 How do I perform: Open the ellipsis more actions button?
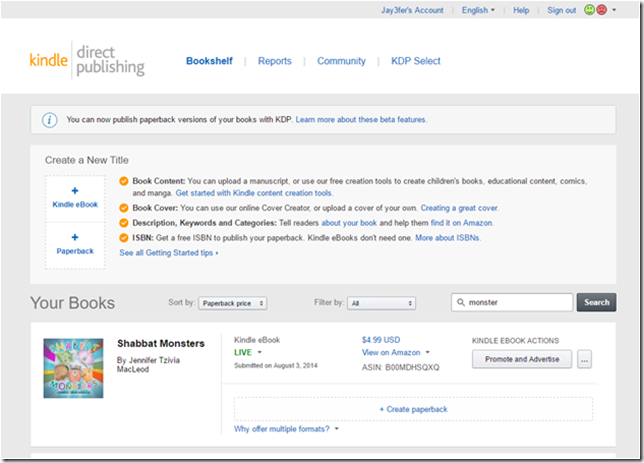click(x=584, y=359)
